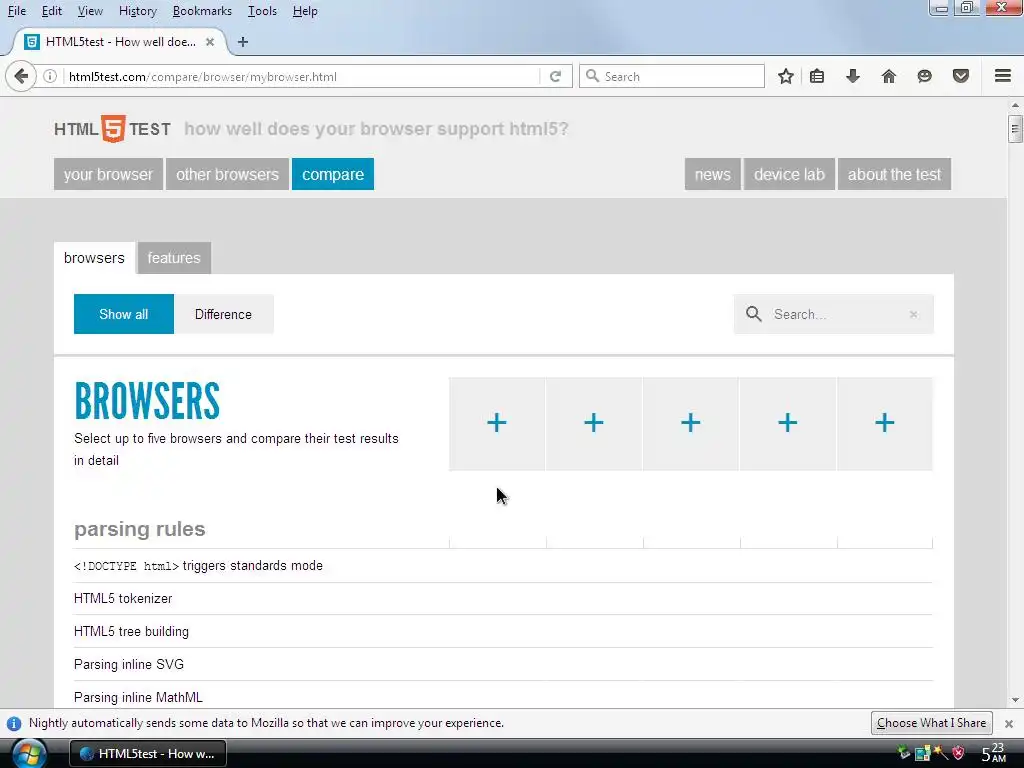This screenshot has width=1024, height=768.
Task: Click the scrollbar down arrow
Action: point(1014,700)
